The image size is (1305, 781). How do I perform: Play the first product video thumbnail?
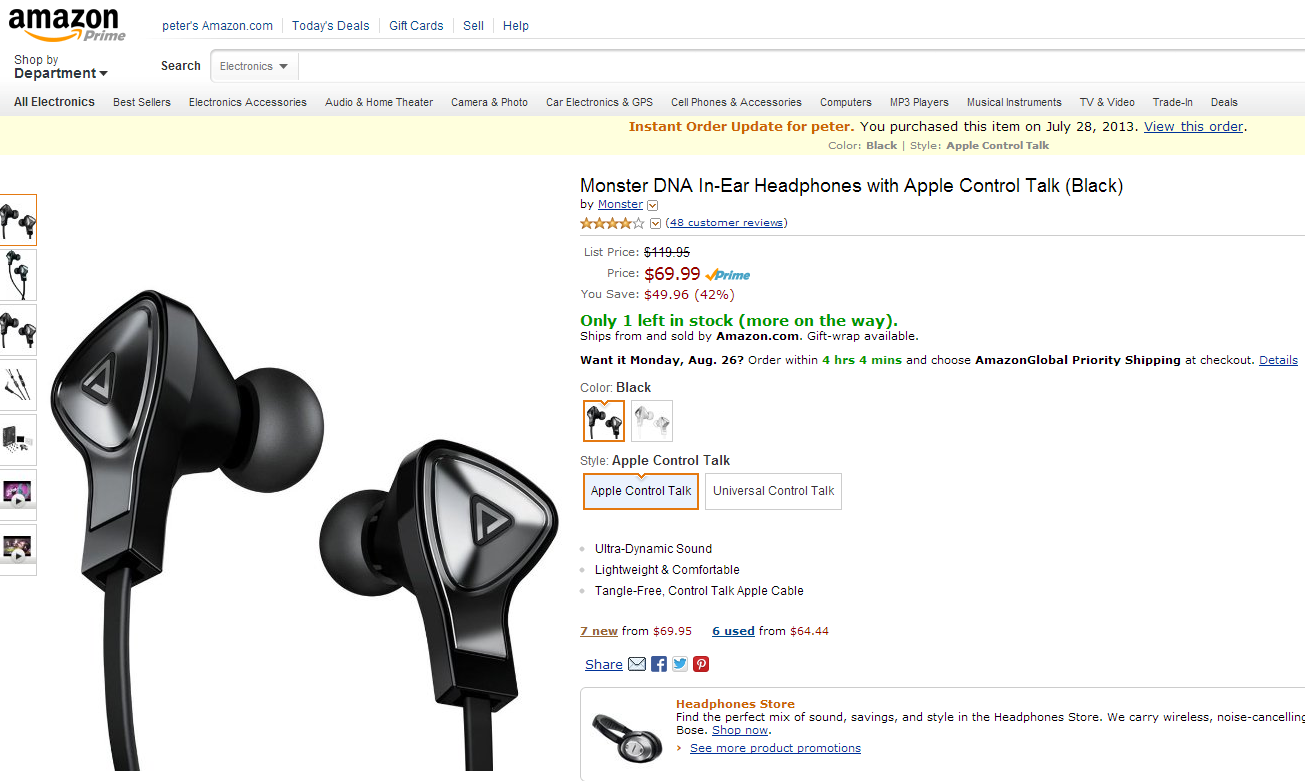click(x=18, y=495)
